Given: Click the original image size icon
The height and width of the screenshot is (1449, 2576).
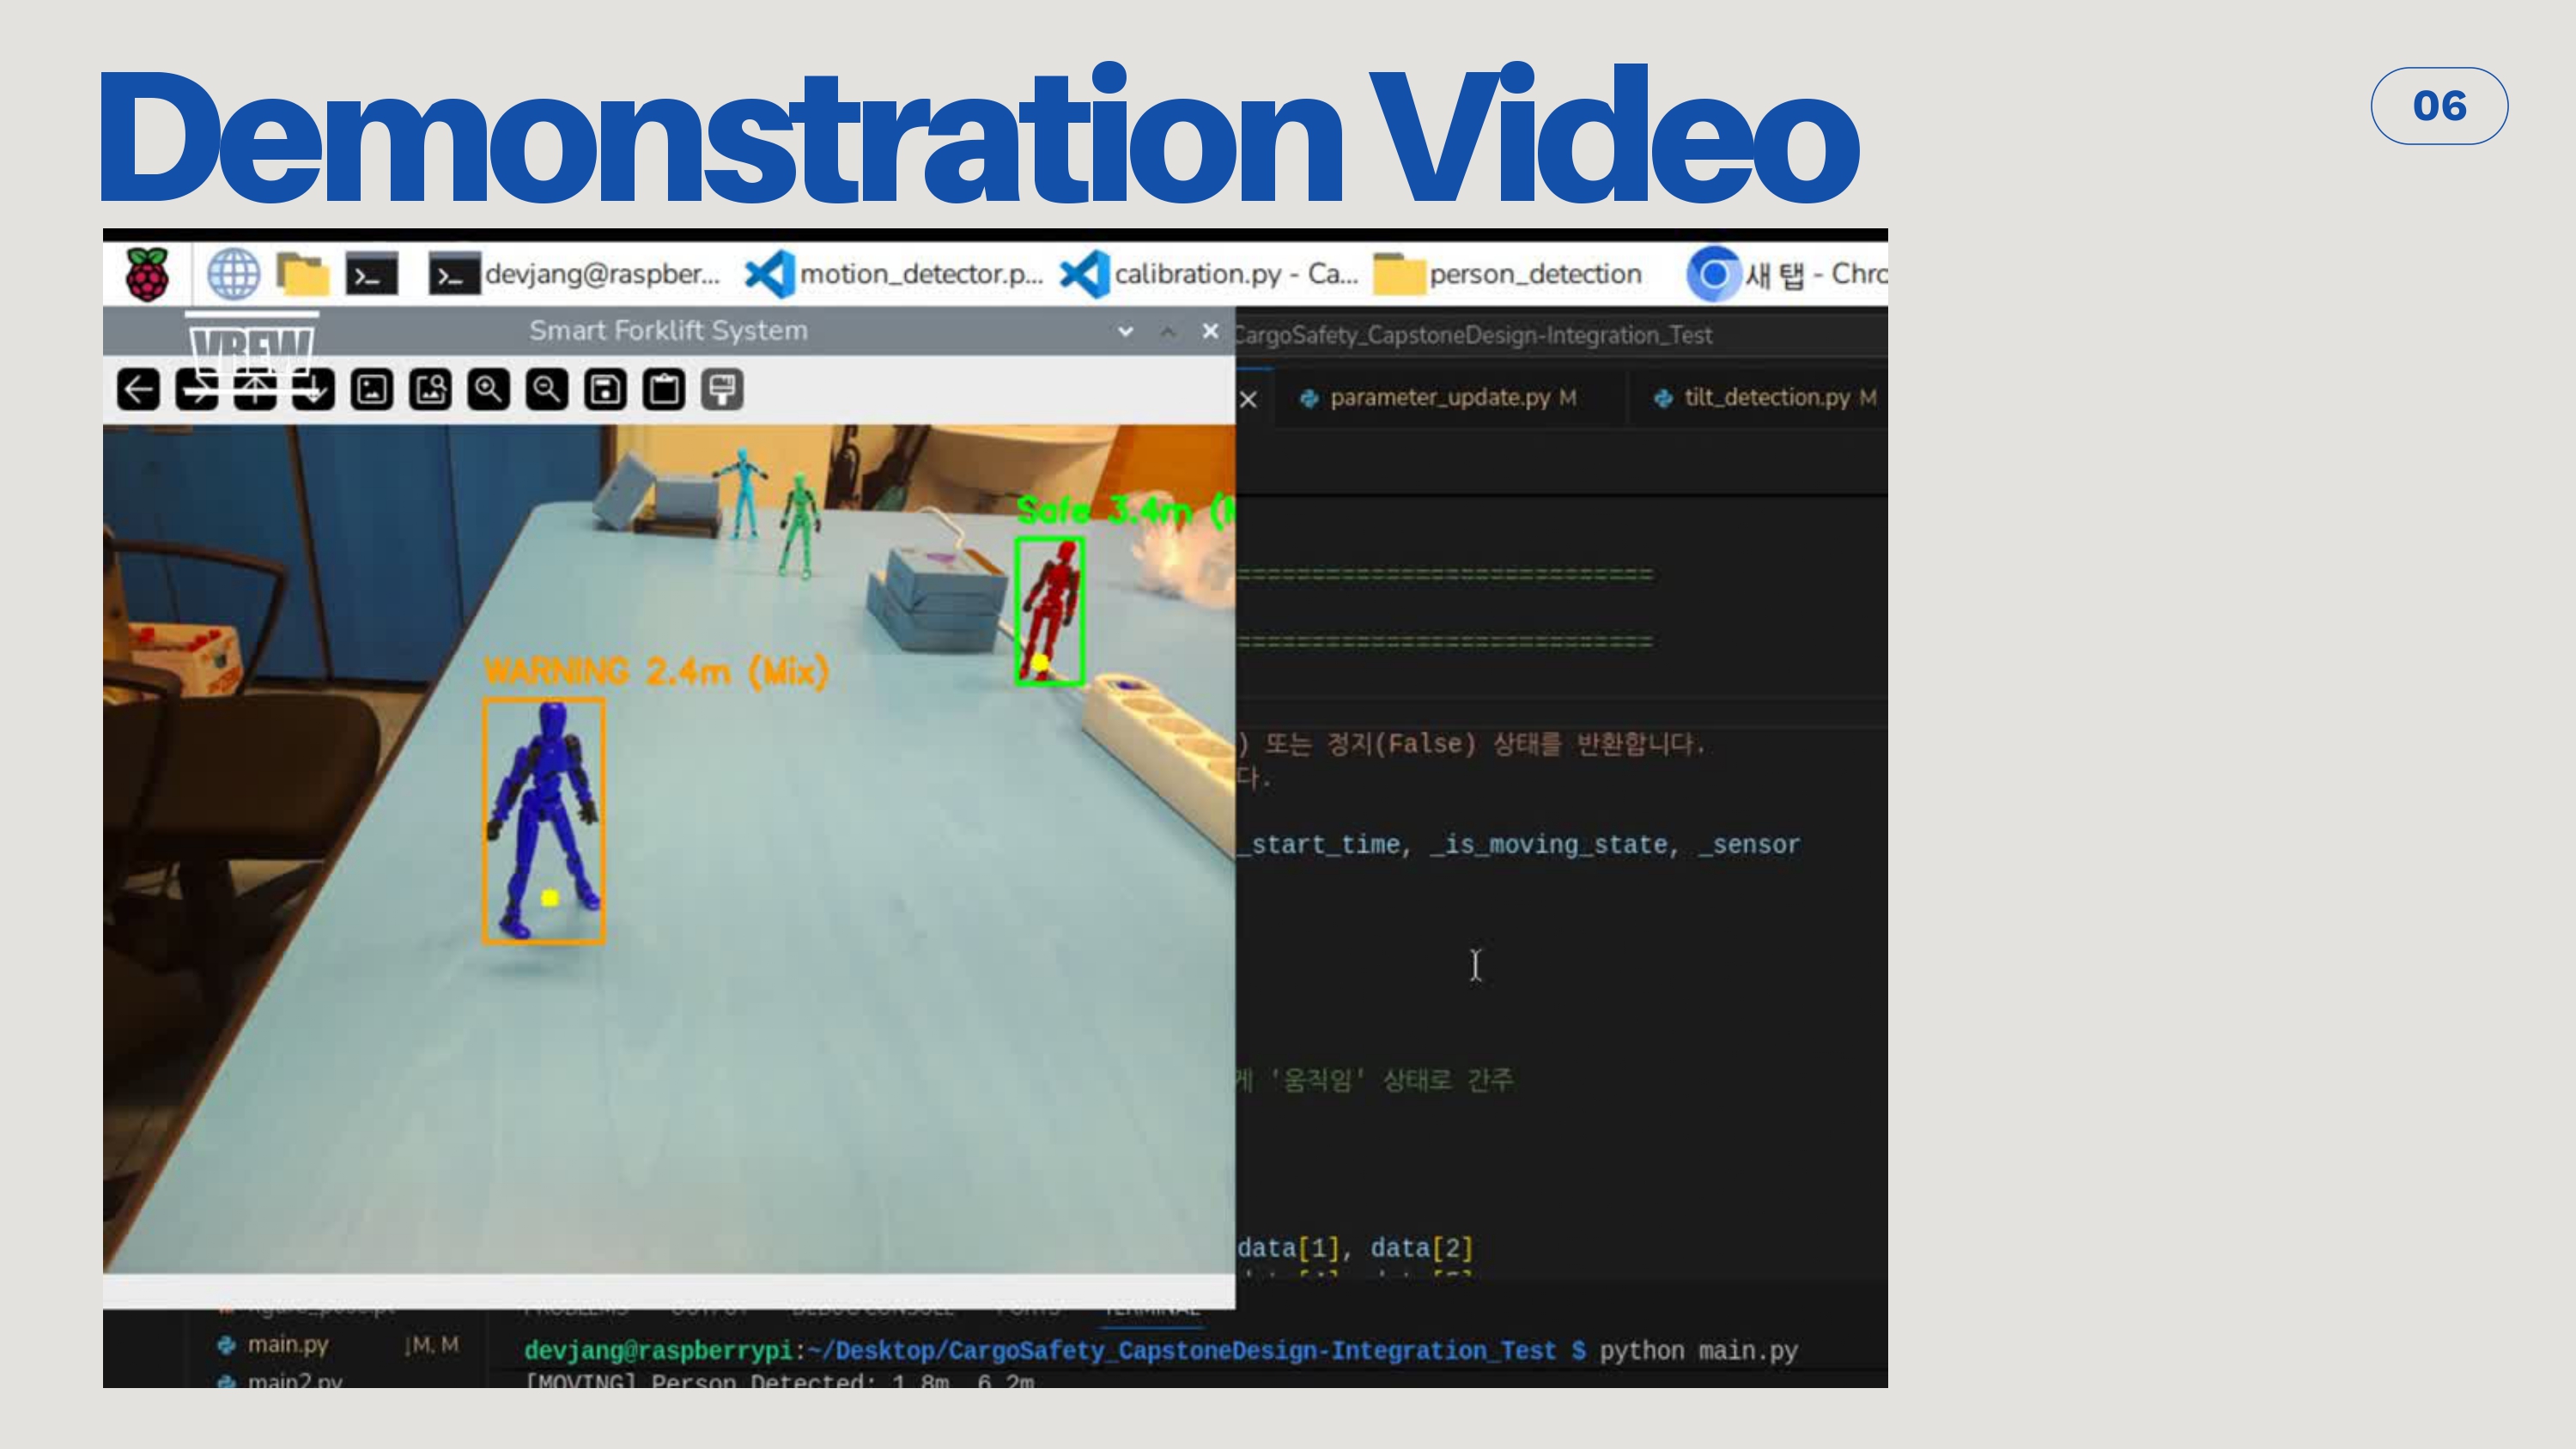Looking at the screenshot, I should point(372,389).
